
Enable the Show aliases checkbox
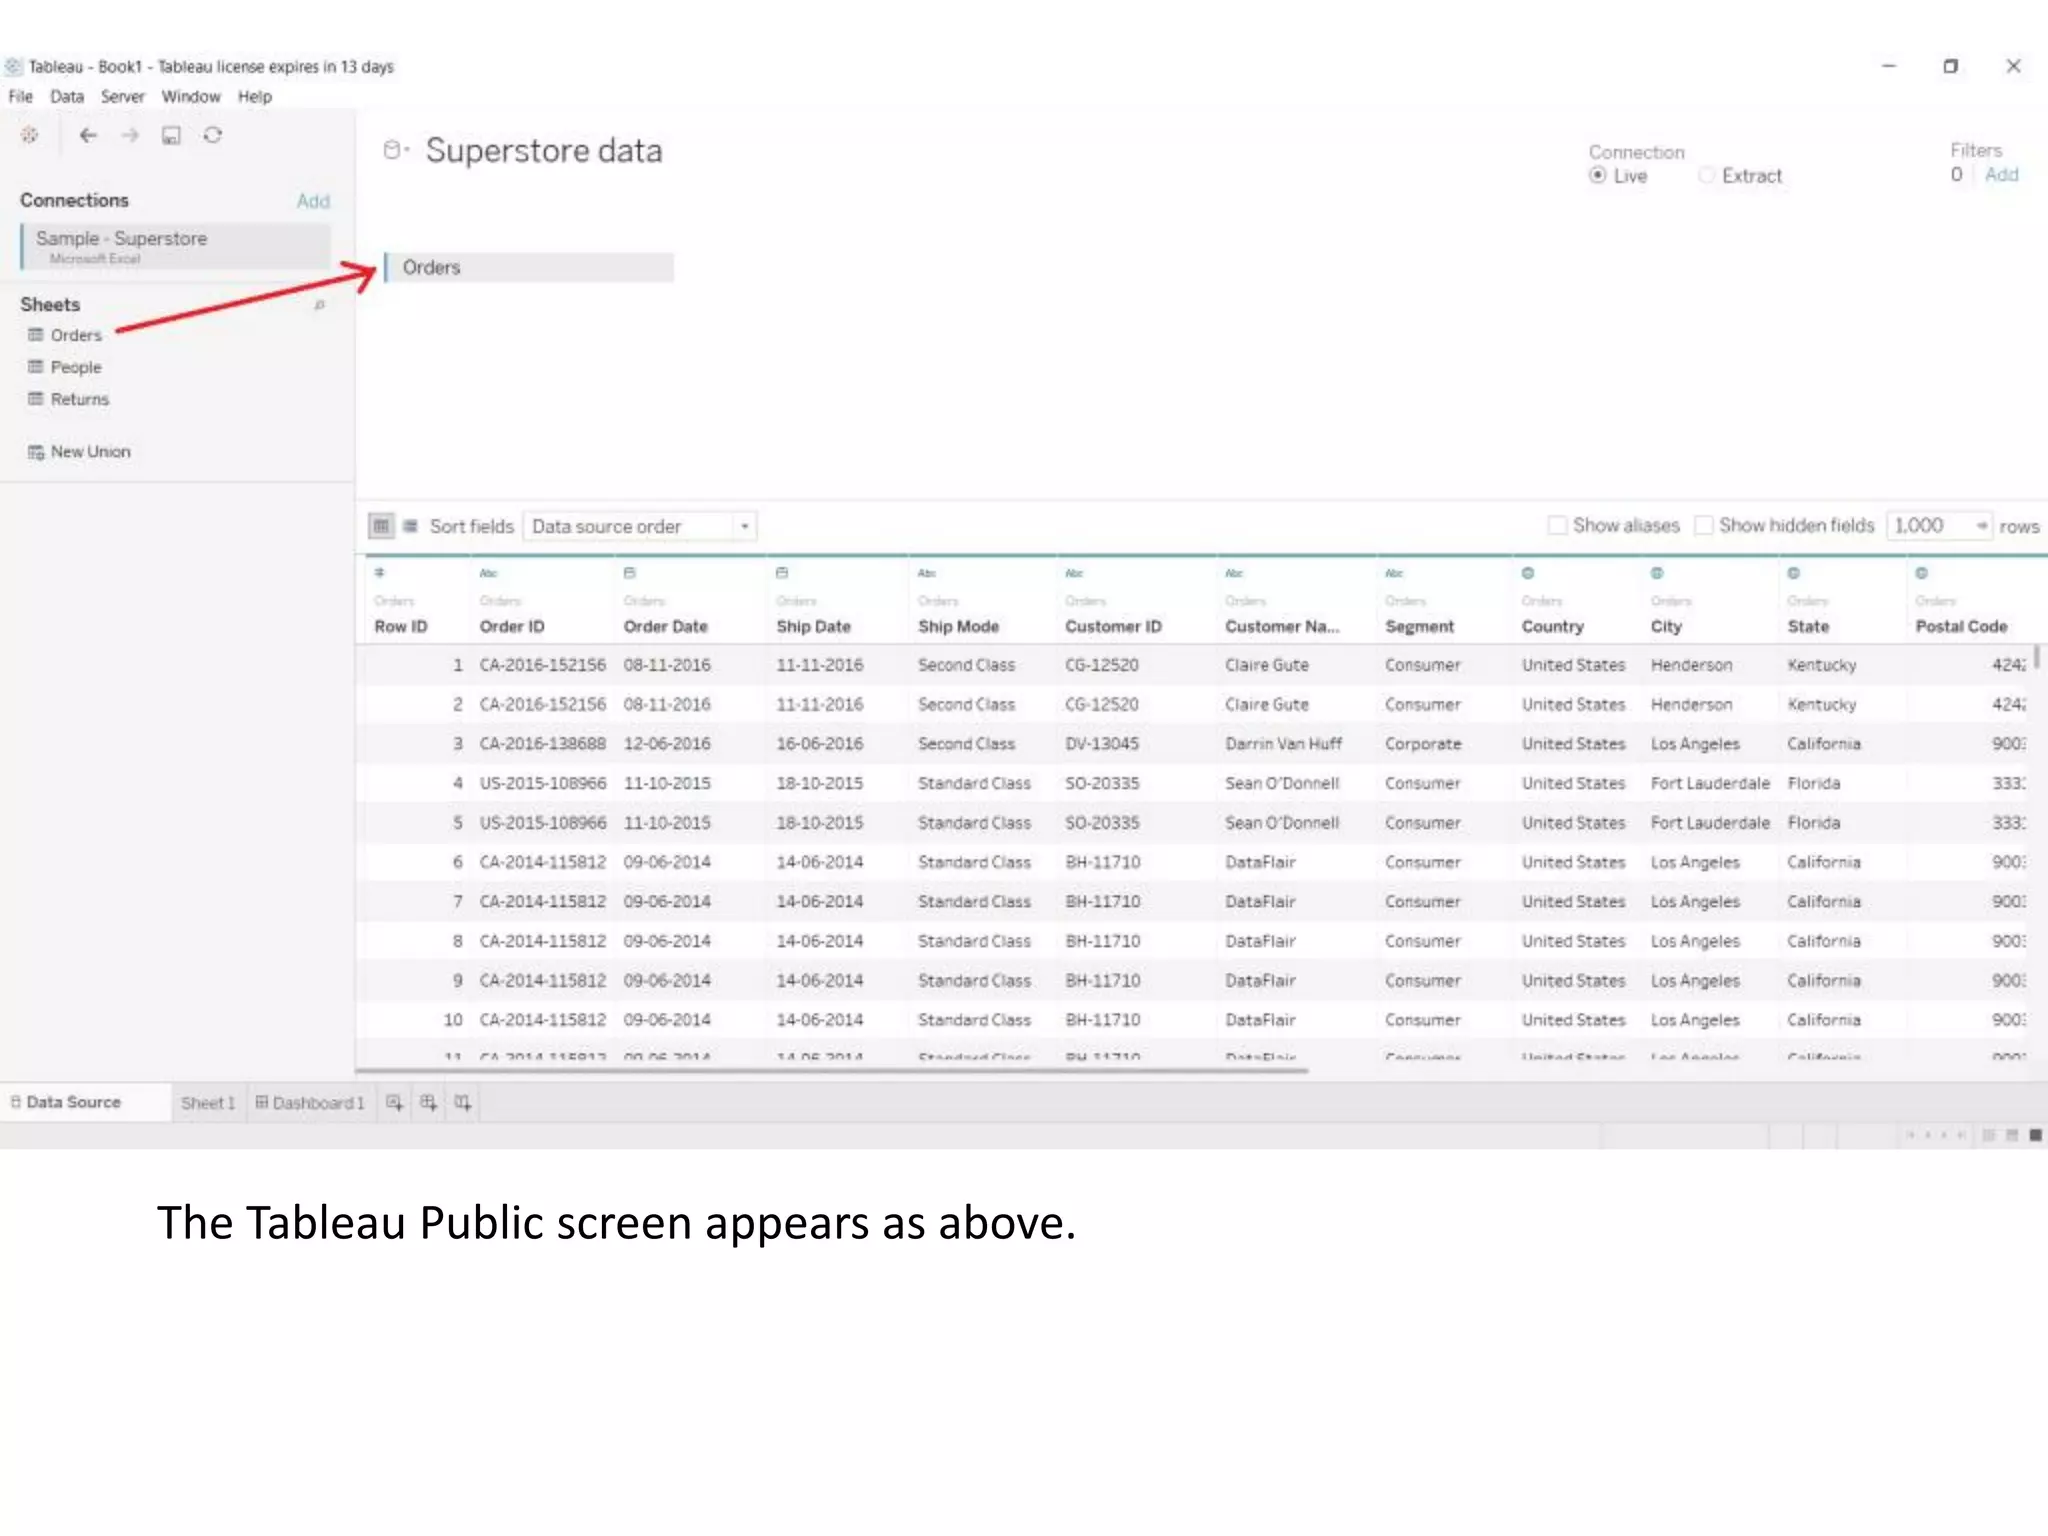[1557, 525]
